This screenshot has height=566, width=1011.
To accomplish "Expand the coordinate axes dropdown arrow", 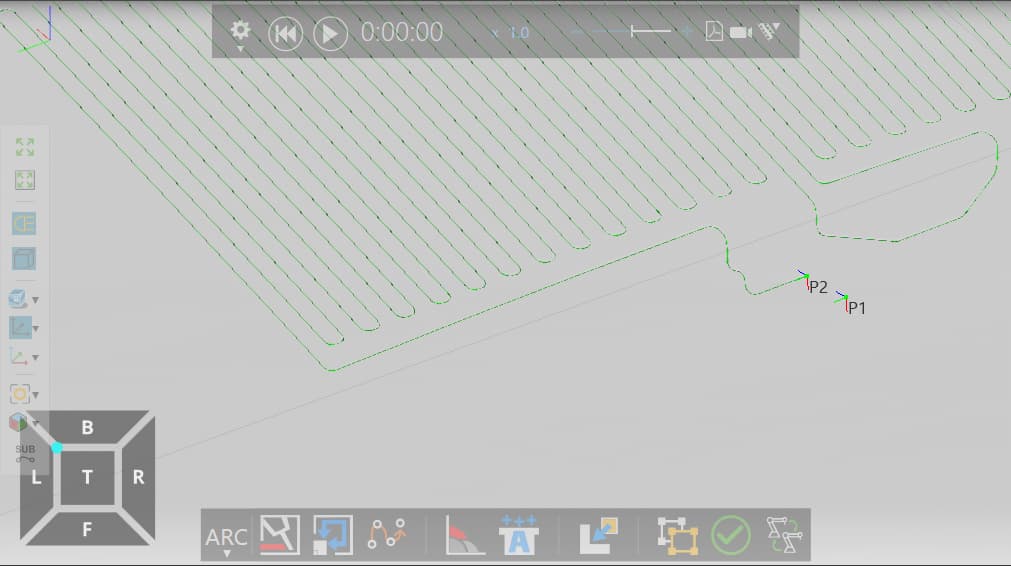I will click(x=36, y=358).
